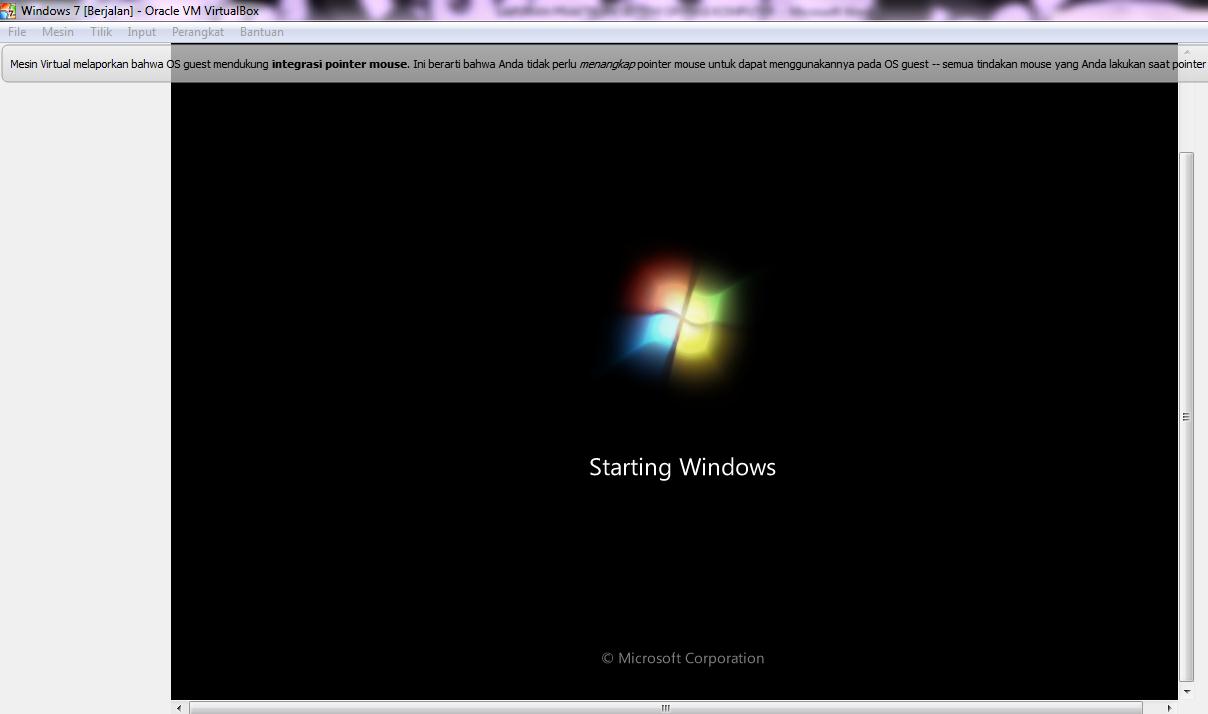Click the horizontal scrollbar right arrow
The image size is (1208, 714).
click(x=1169, y=708)
